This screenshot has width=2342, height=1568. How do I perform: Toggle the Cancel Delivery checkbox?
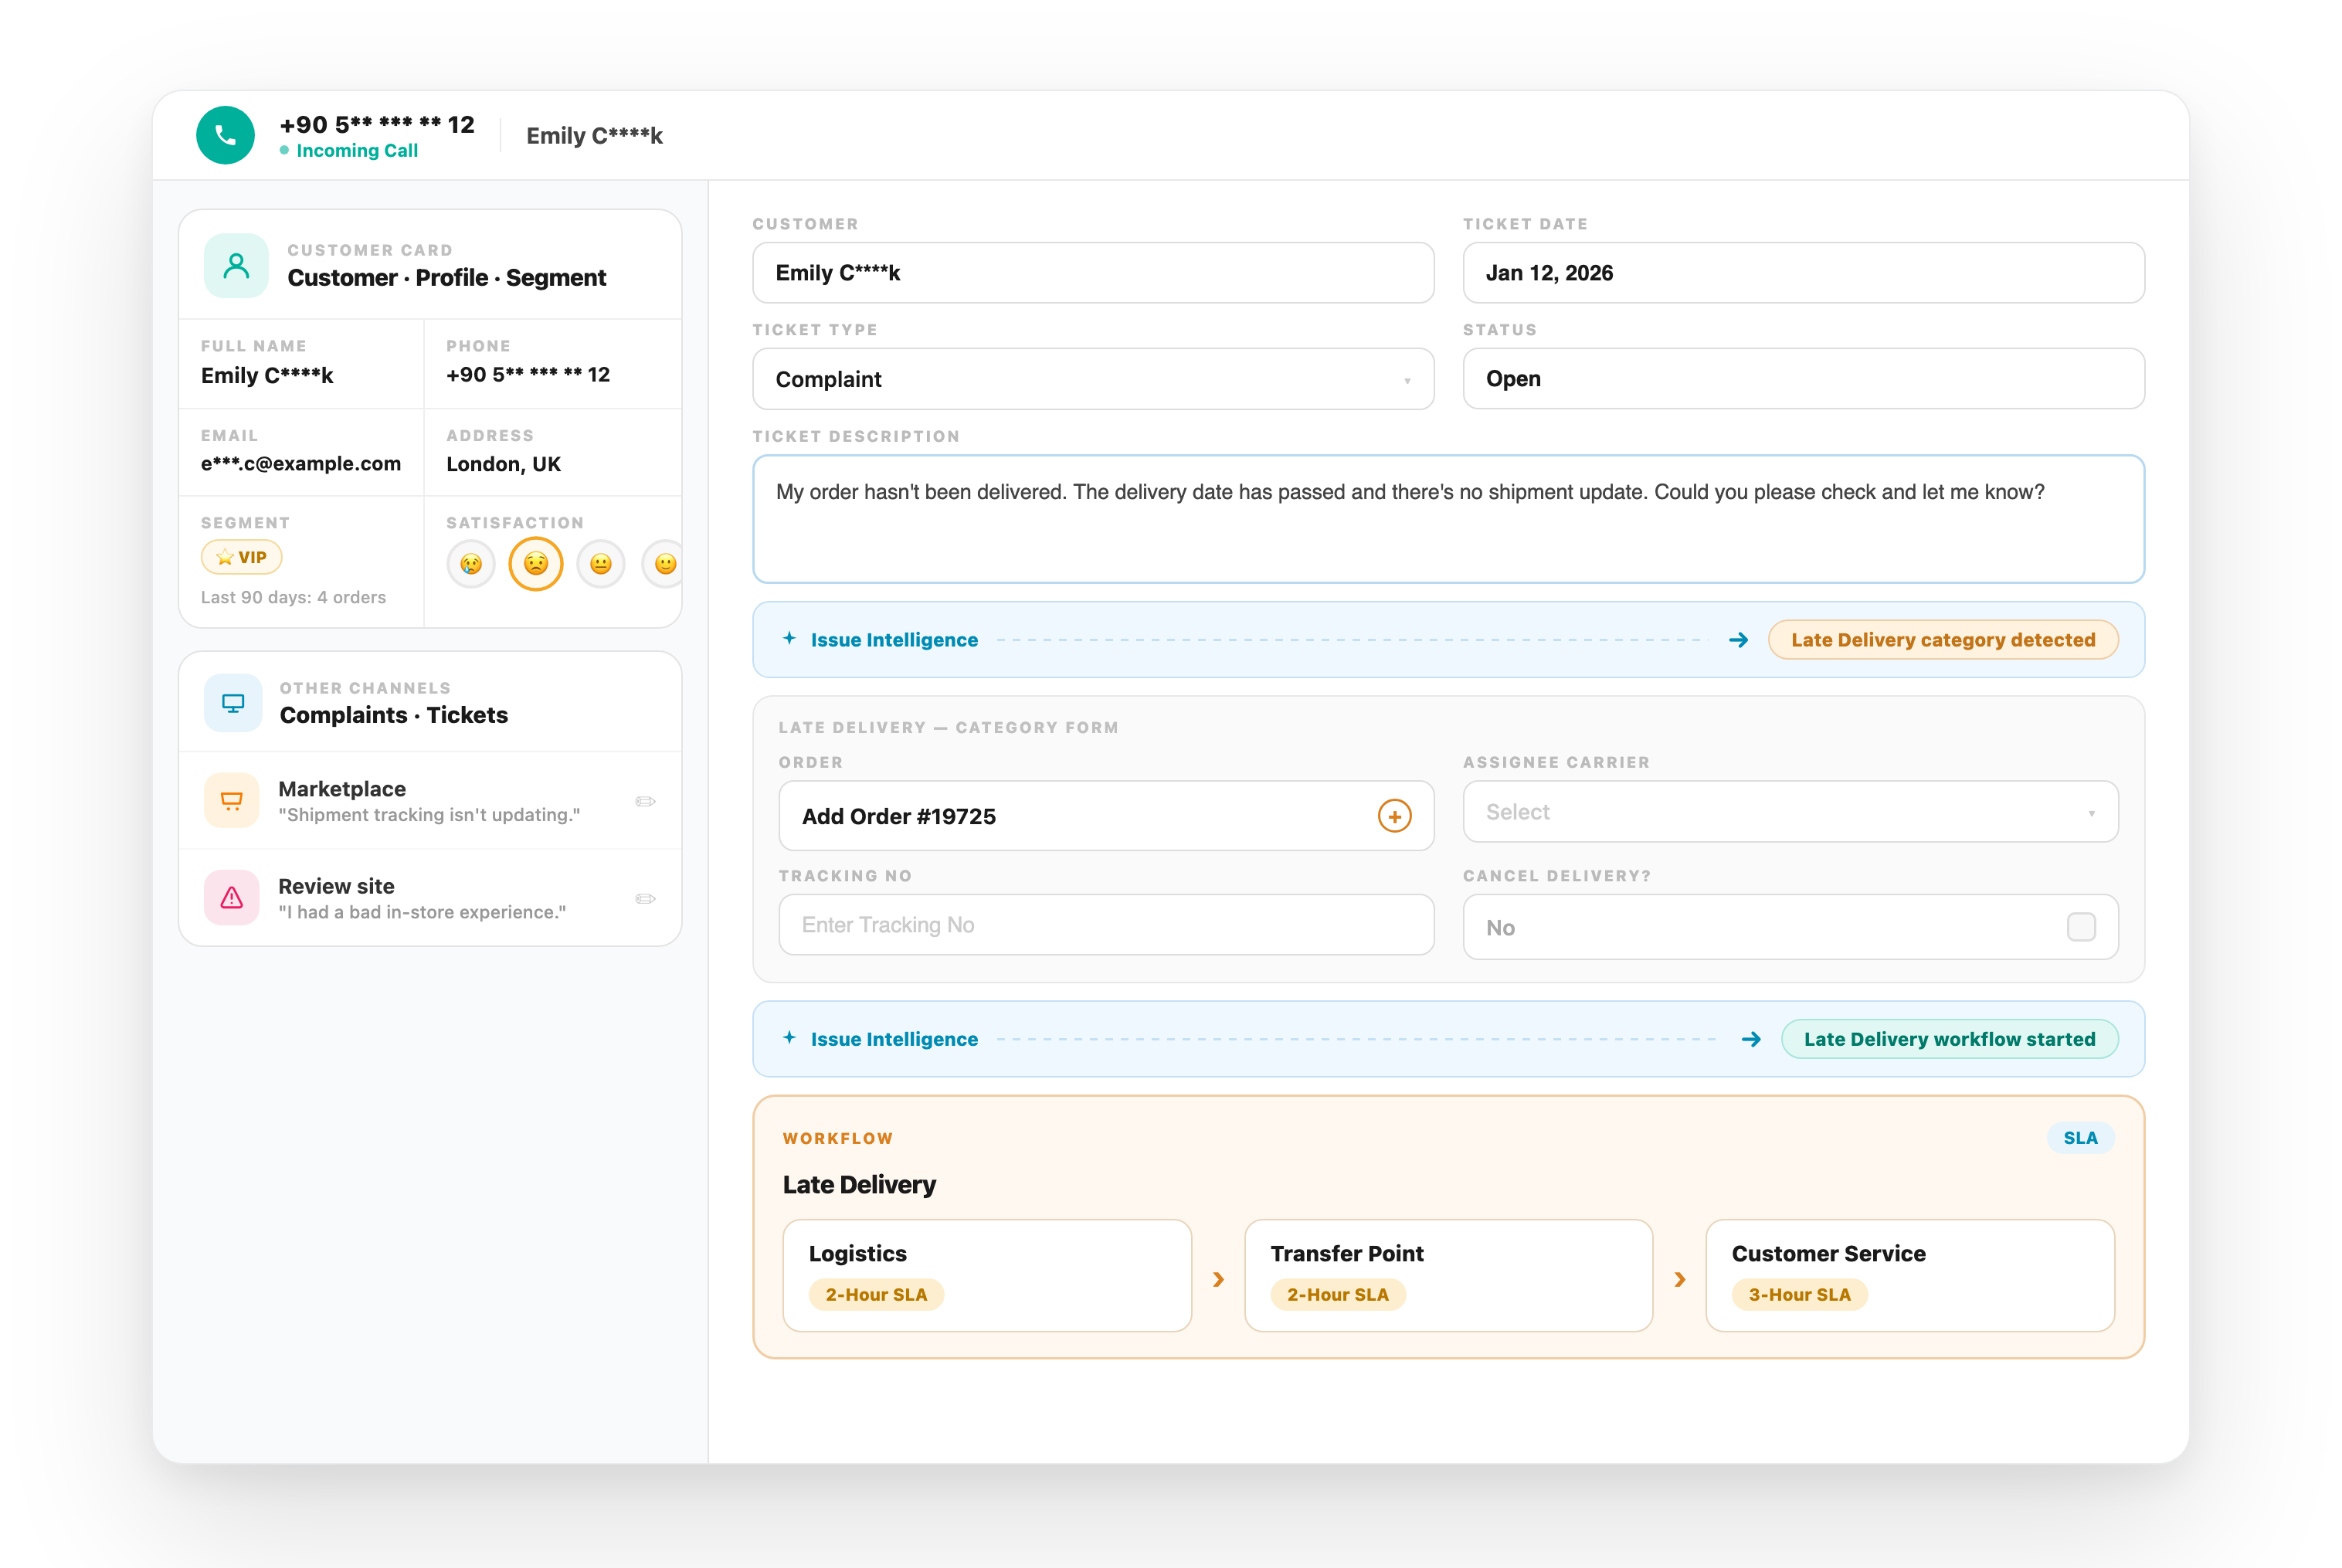pos(2081,927)
